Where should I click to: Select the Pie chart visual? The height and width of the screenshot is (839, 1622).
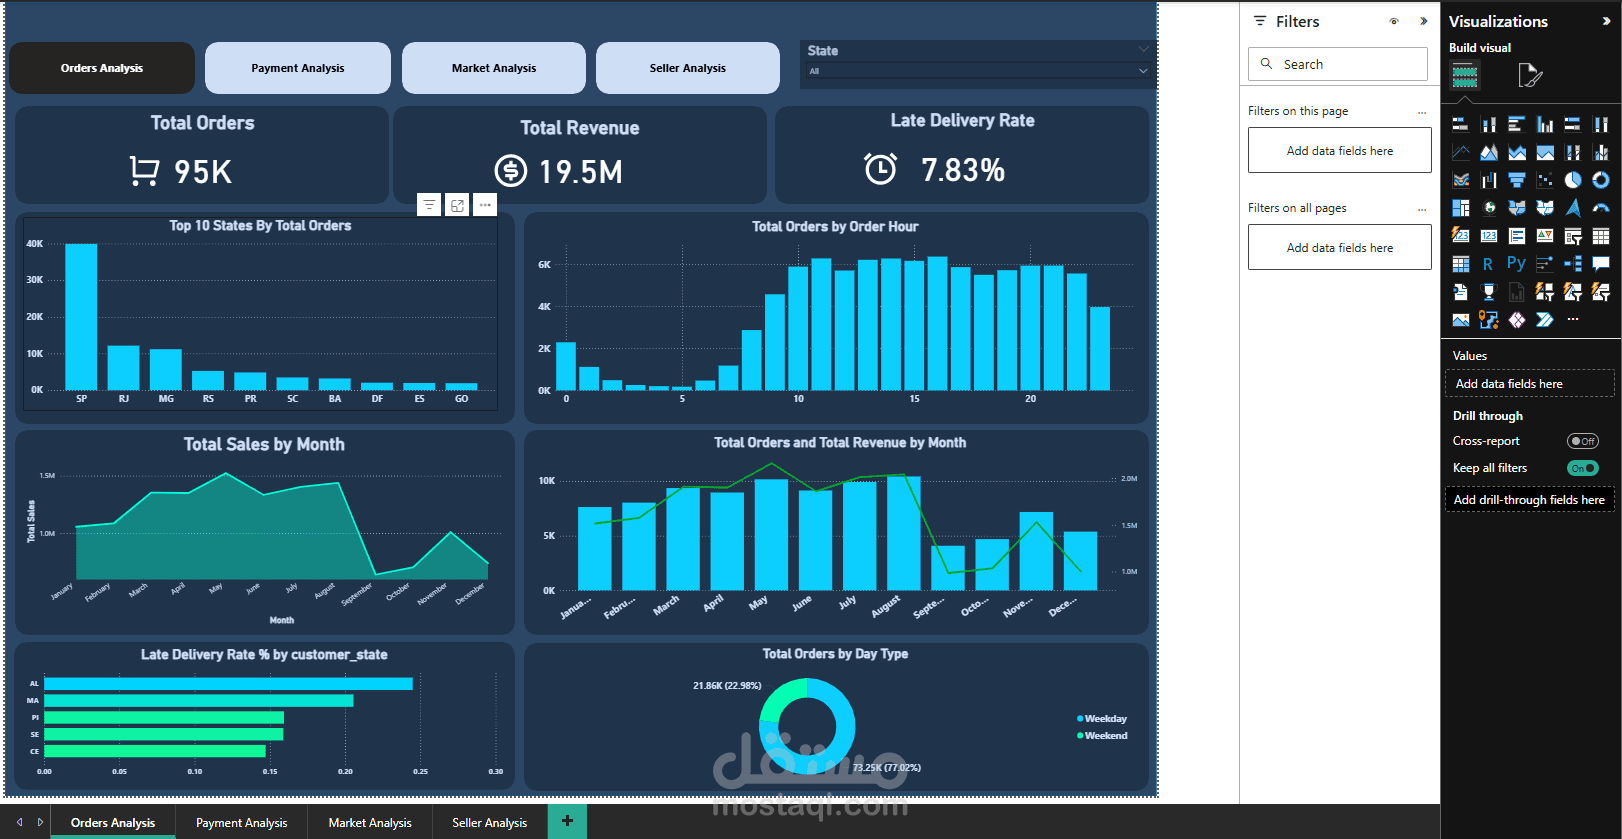click(x=1573, y=180)
